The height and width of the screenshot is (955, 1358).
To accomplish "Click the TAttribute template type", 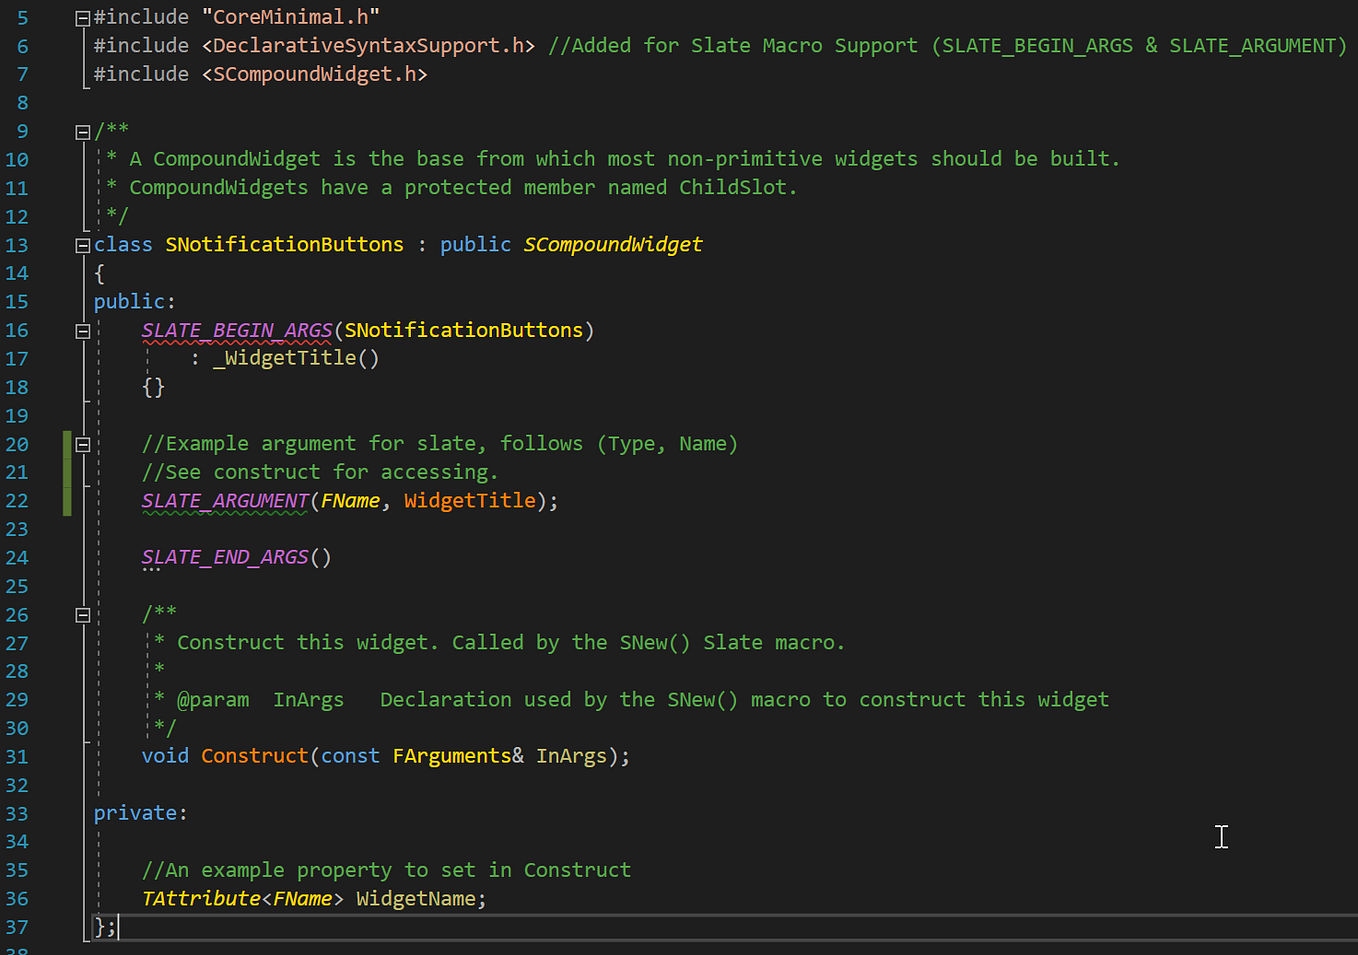I will pyautogui.click(x=200, y=898).
